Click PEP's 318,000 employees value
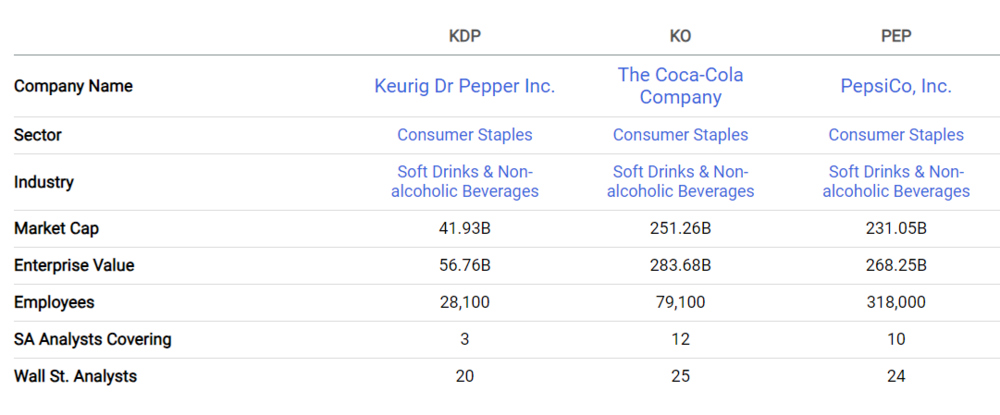 [896, 302]
